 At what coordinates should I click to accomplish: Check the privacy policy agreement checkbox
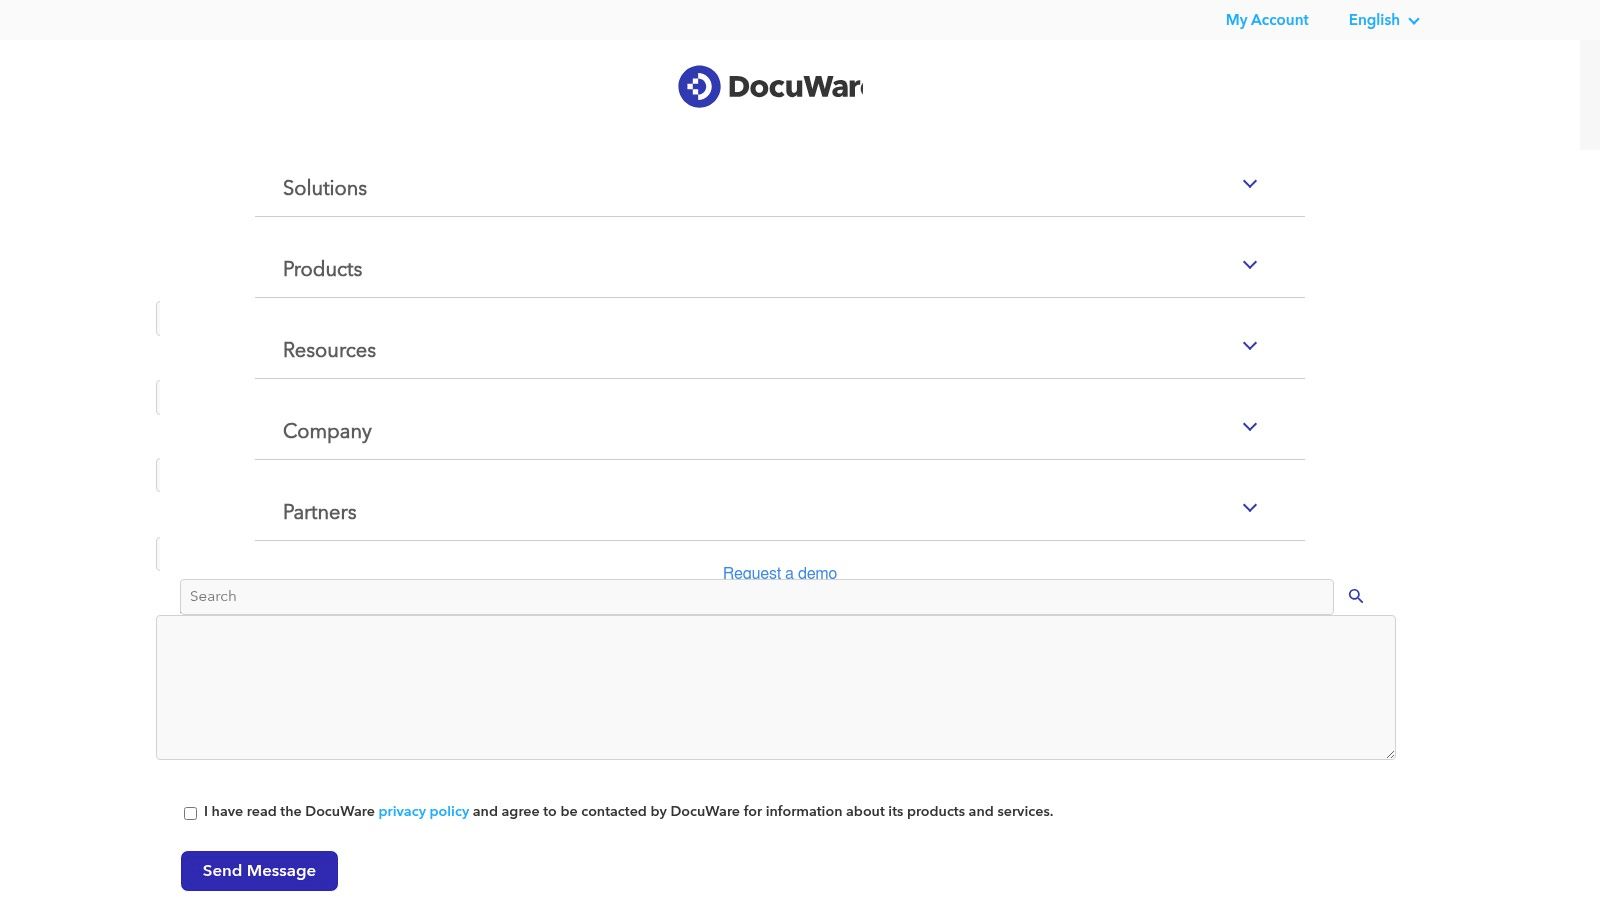pos(190,813)
